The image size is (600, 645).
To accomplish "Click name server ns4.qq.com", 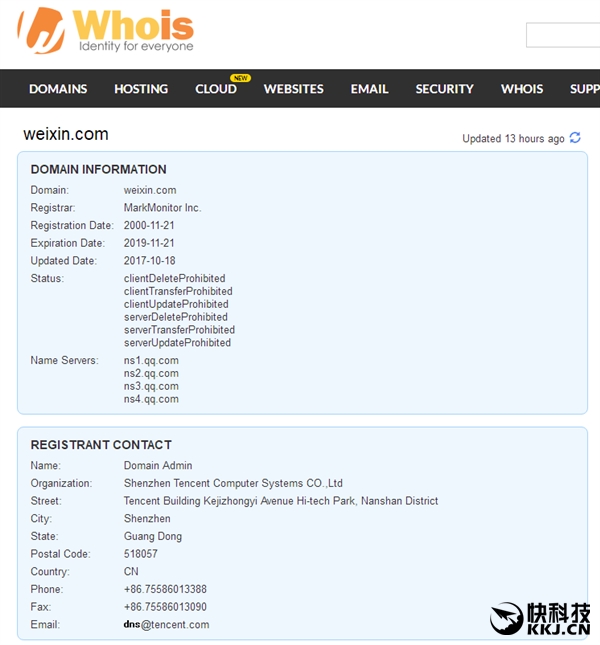I will click(x=151, y=399).
